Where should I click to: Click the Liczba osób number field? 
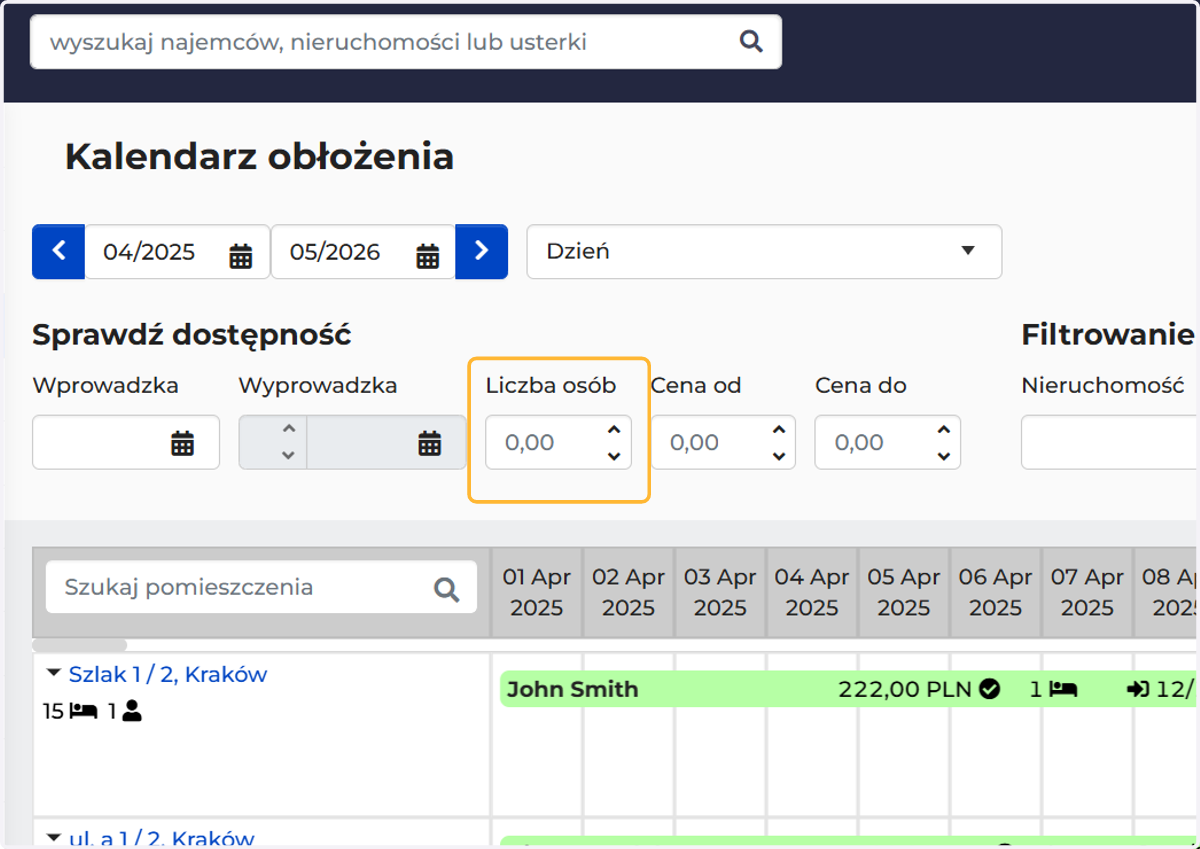click(x=558, y=442)
